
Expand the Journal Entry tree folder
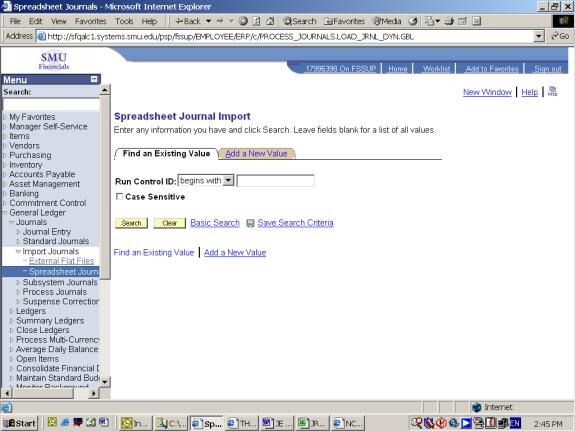point(18,232)
